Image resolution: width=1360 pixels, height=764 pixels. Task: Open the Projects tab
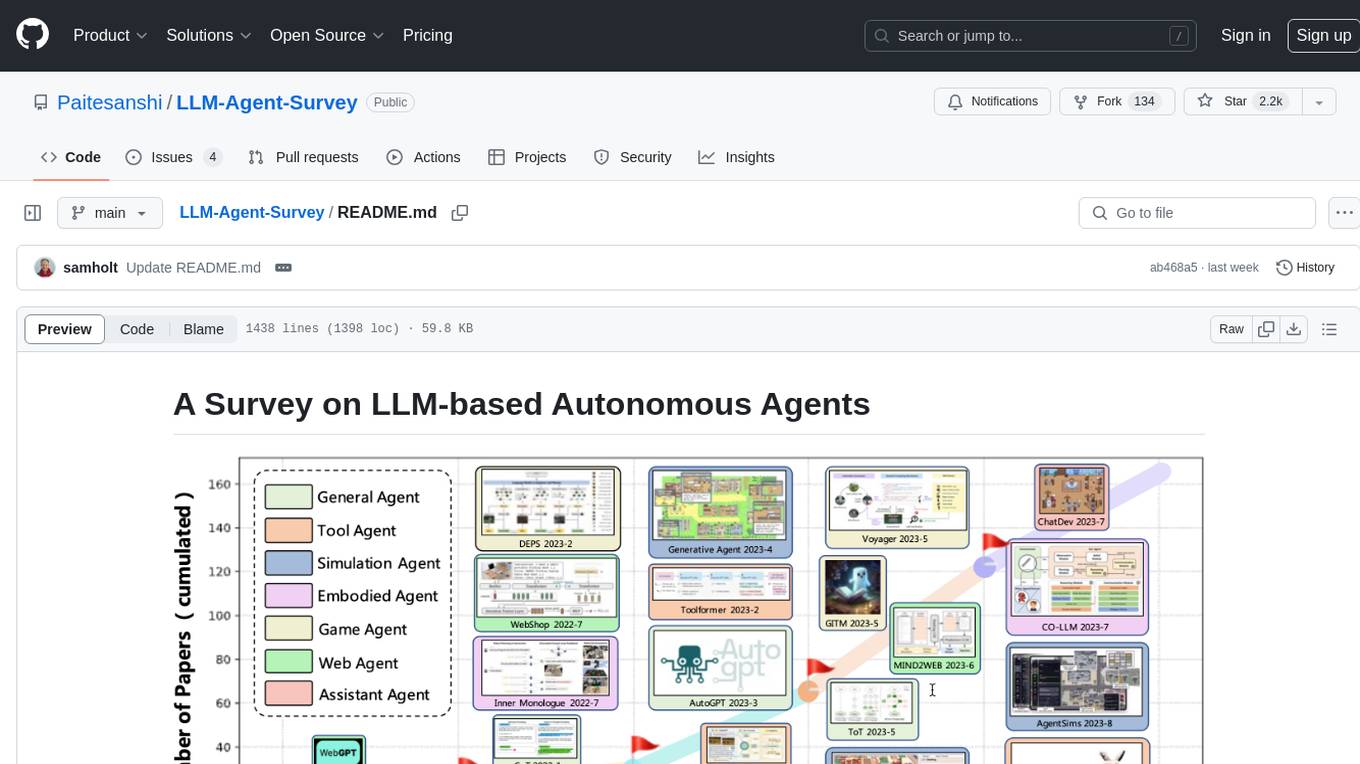point(527,157)
